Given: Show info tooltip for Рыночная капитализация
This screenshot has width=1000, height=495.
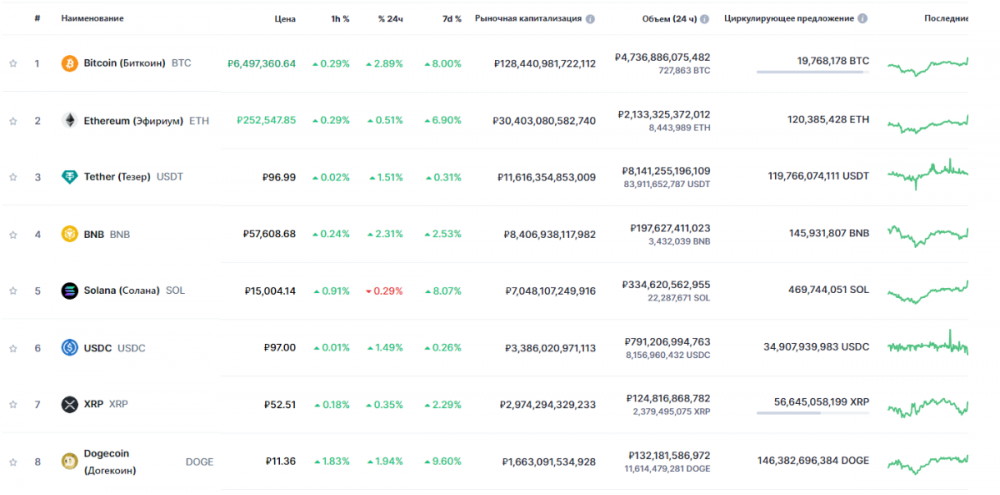Looking at the screenshot, I should coord(590,19).
